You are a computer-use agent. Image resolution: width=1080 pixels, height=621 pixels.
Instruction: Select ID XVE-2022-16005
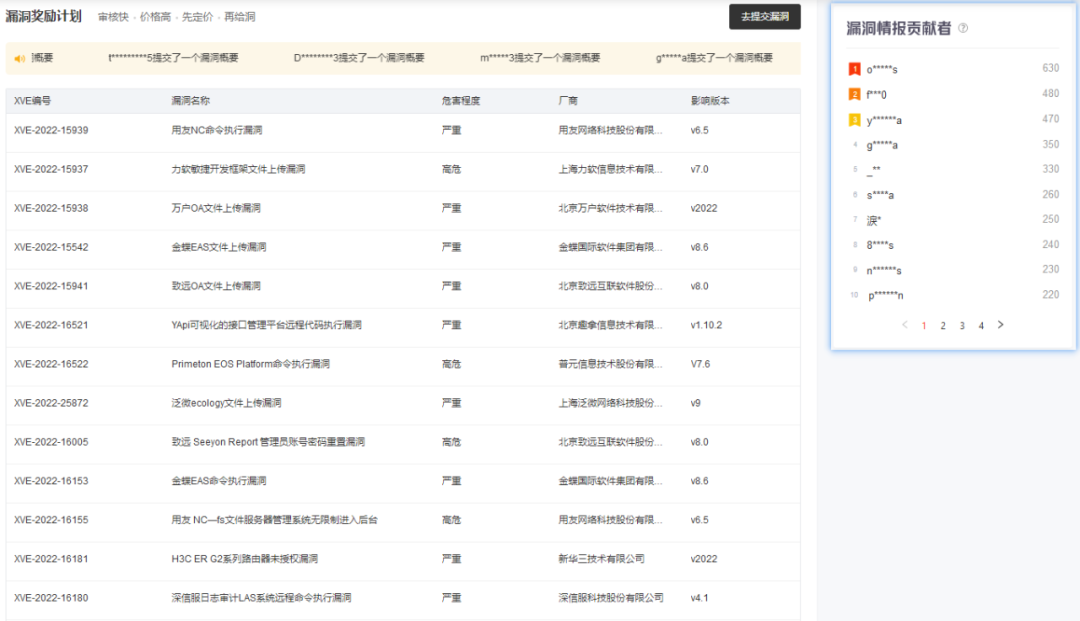tap(51, 442)
